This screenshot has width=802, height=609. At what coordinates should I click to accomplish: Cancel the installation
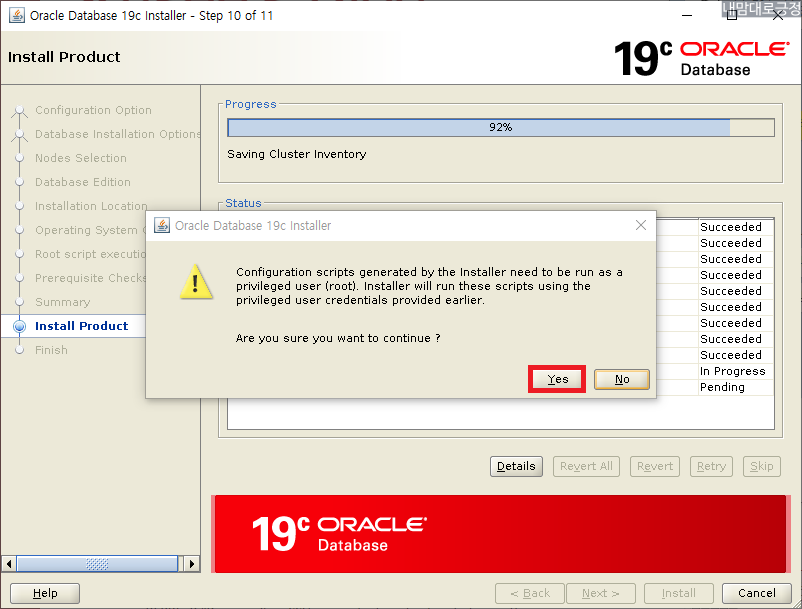756,593
